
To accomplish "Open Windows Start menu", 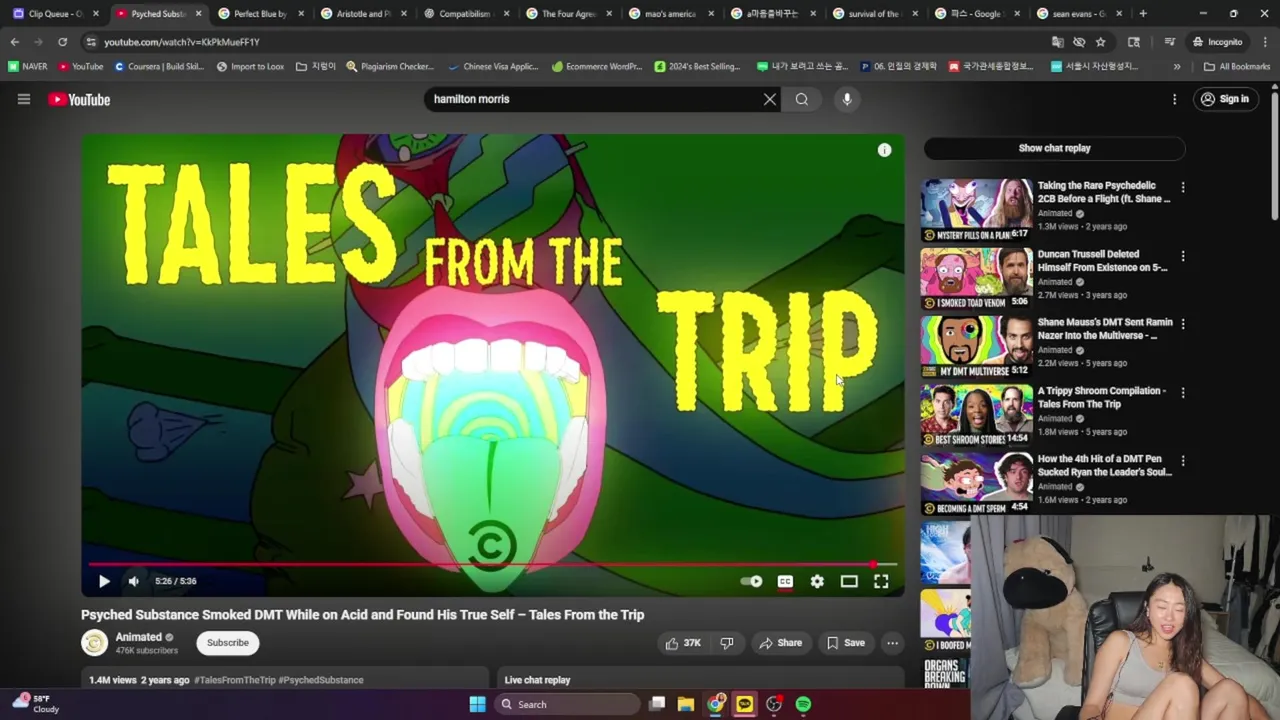I will [477, 704].
